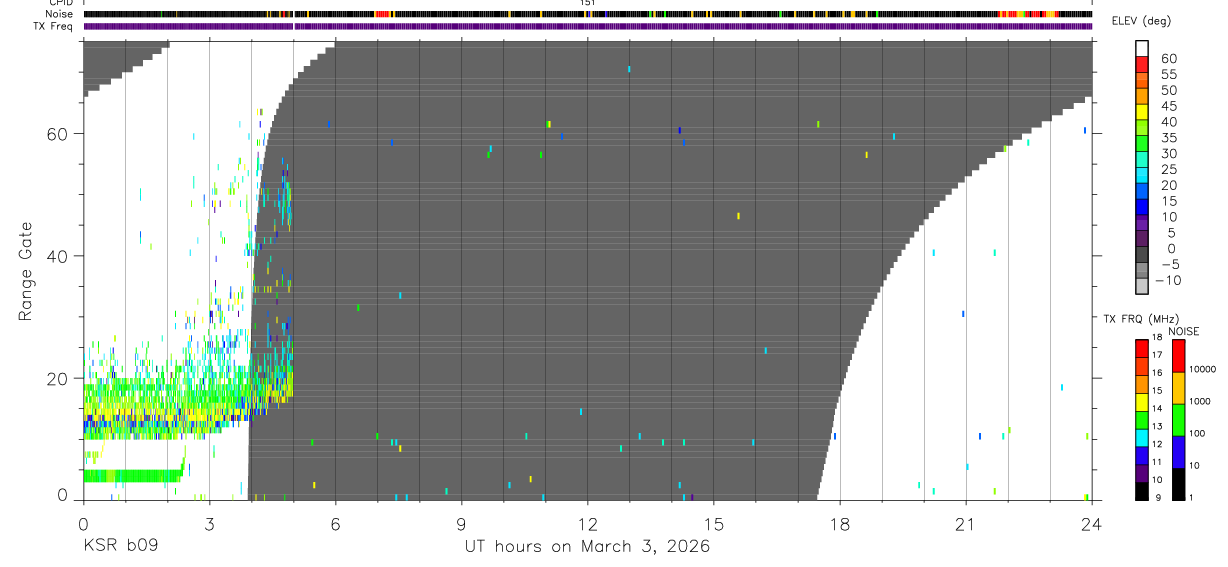Click the NOISE legend title

click(x=1184, y=331)
